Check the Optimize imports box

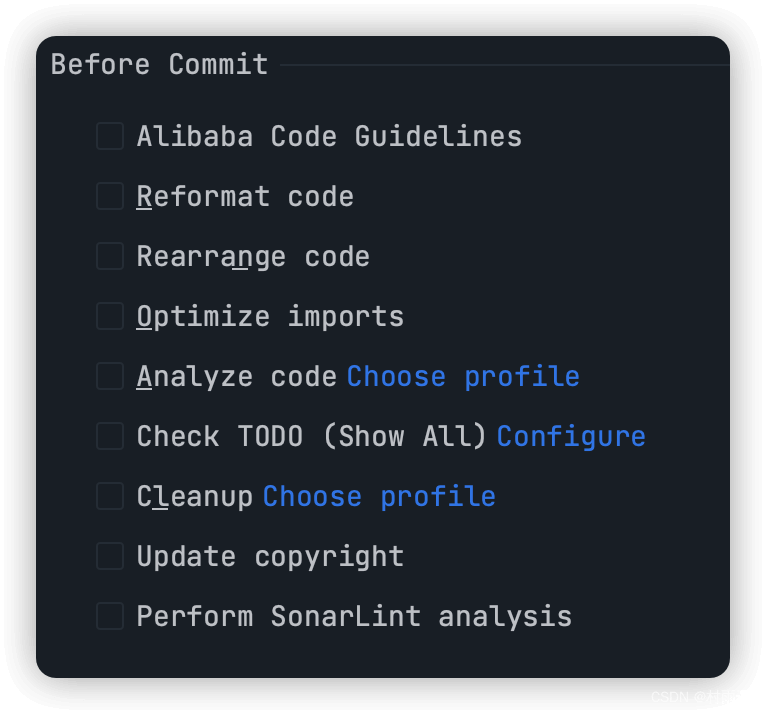[110, 316]
